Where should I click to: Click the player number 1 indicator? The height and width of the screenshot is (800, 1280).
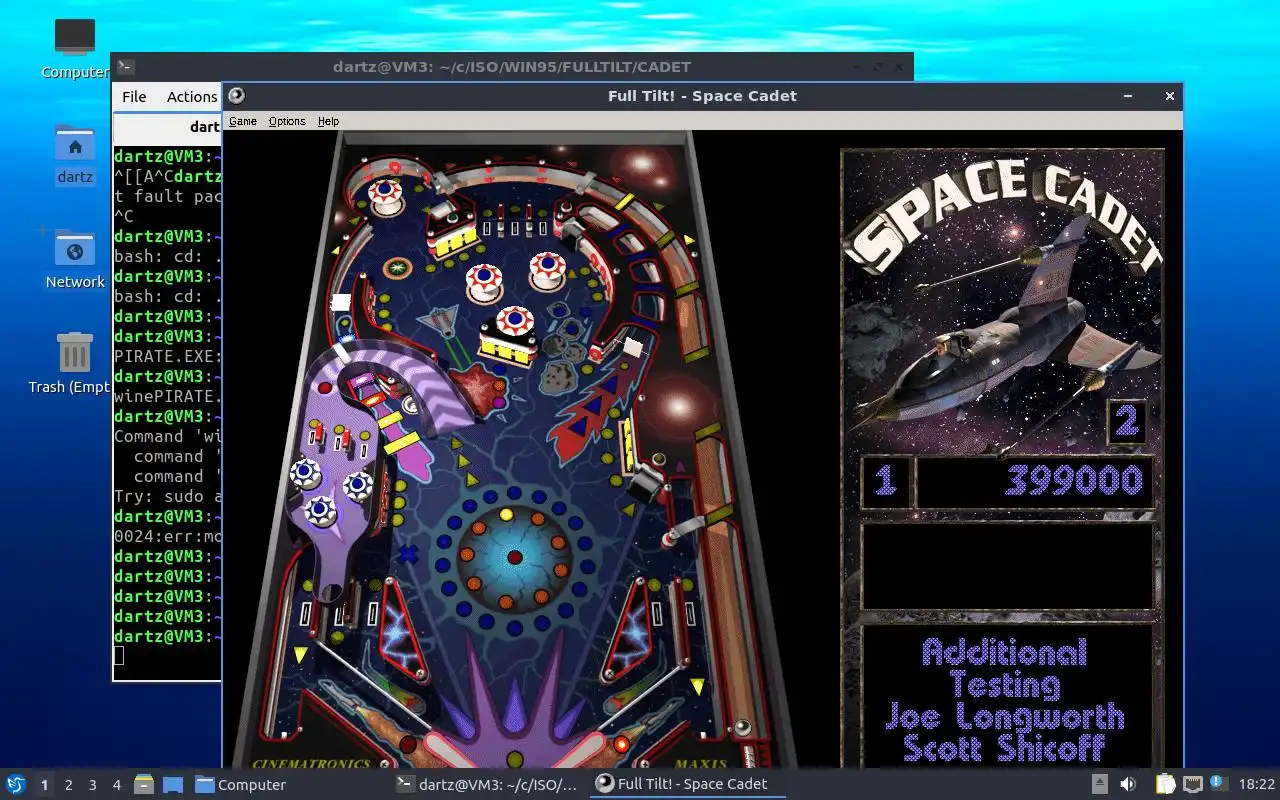coord(885,481)
